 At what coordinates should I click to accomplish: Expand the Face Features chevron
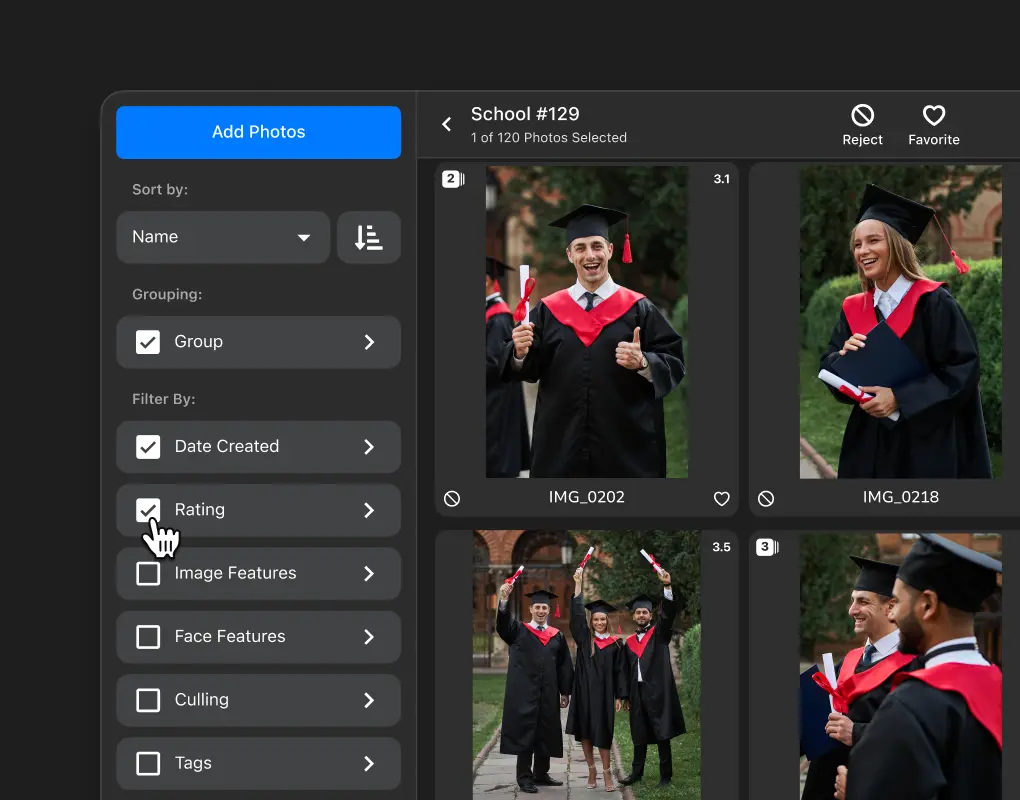[x=369, y=637]
